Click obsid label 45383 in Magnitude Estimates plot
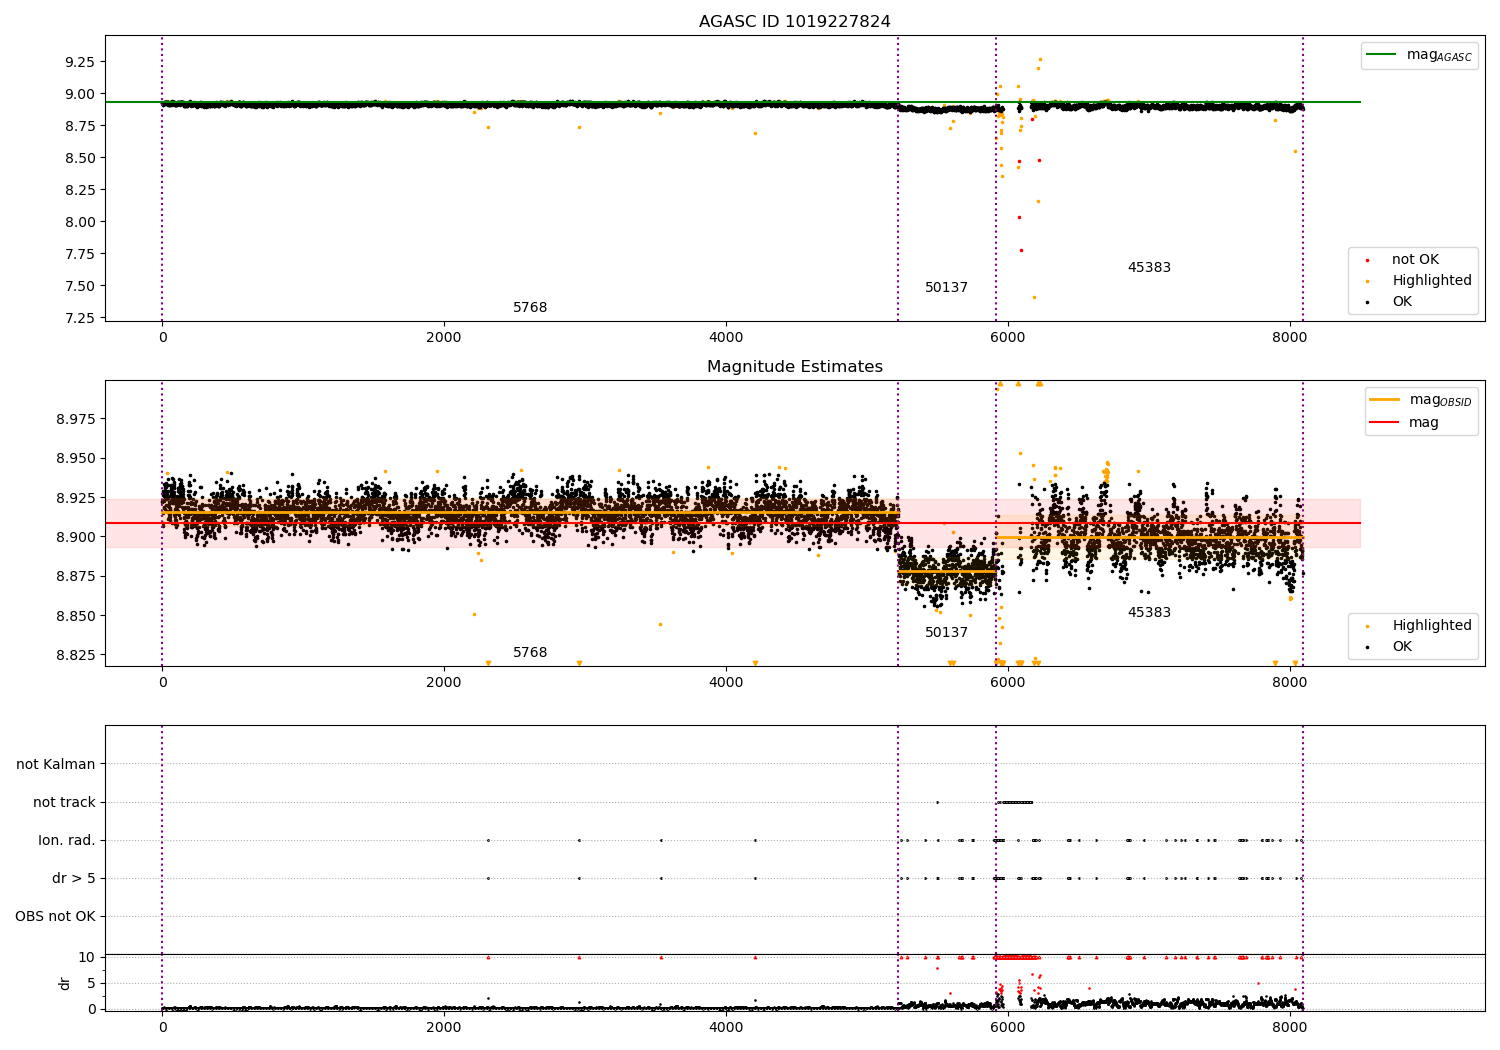The width and height of the screenshot is (1500, 1050). (x=1149, y=613)
